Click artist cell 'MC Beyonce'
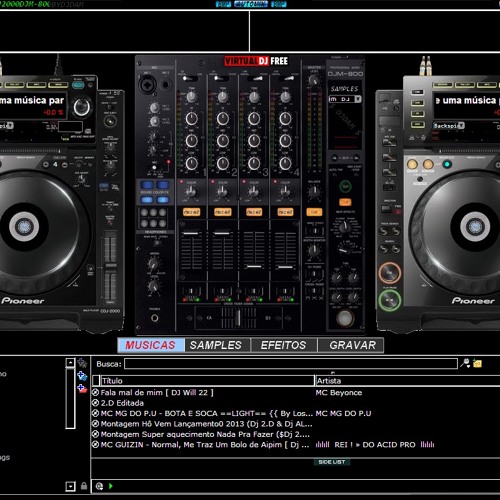500x500 pixels. [339, 393]
